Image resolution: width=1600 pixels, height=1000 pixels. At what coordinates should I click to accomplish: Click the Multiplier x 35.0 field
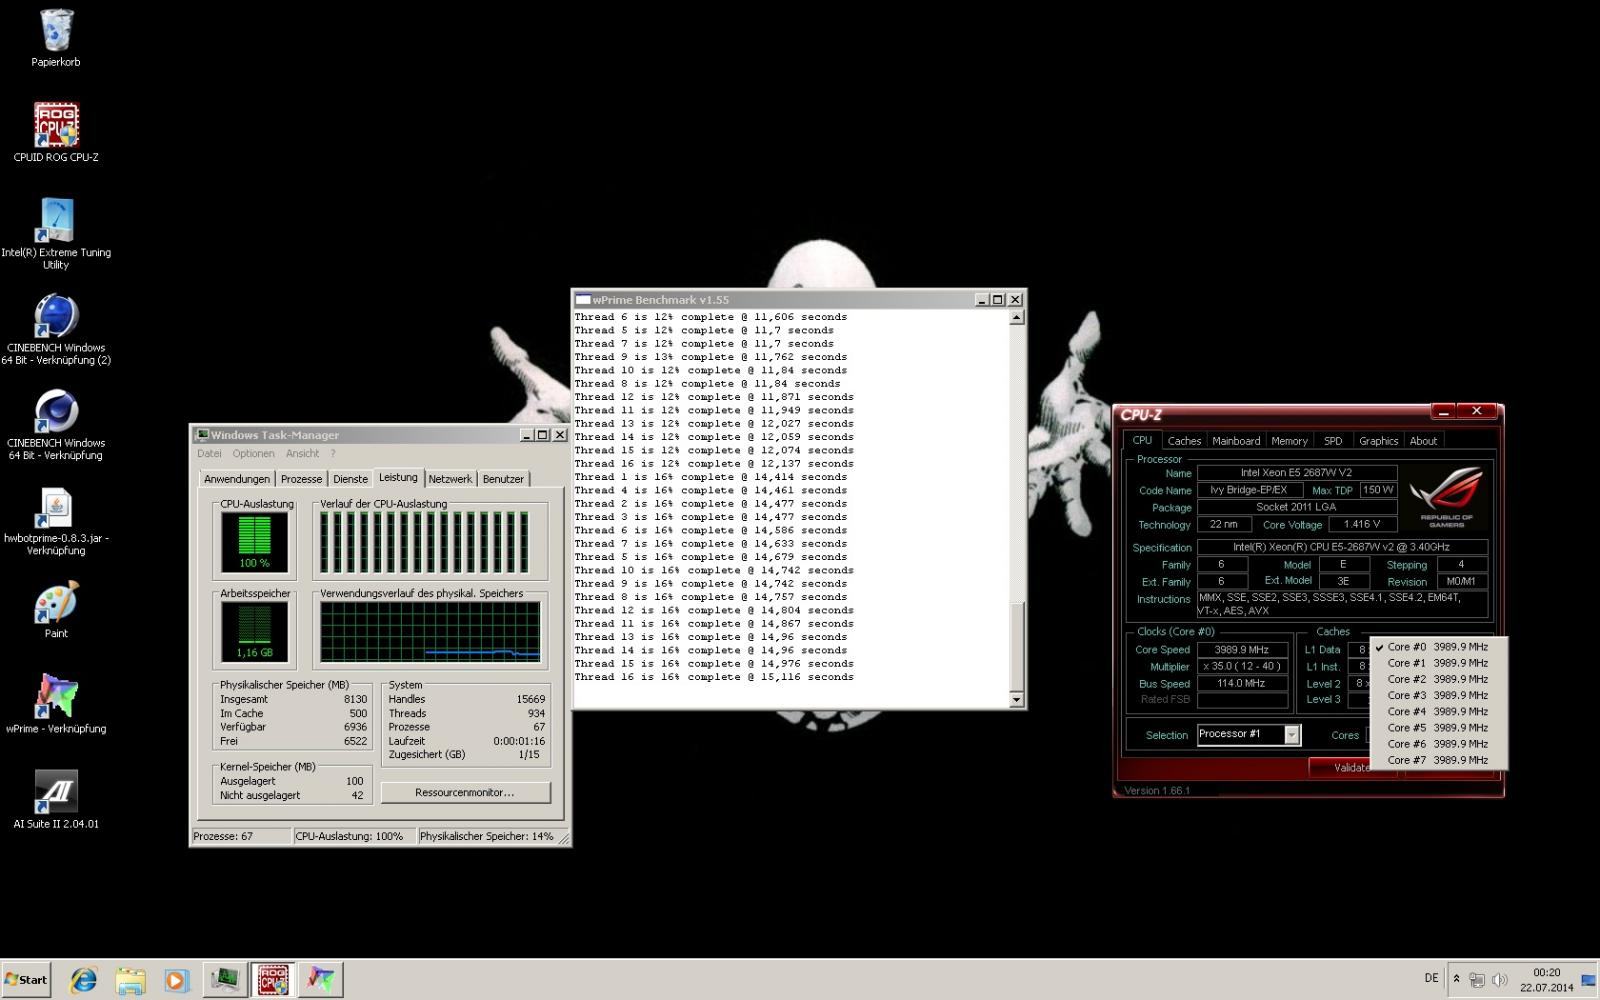(1242, 666)
